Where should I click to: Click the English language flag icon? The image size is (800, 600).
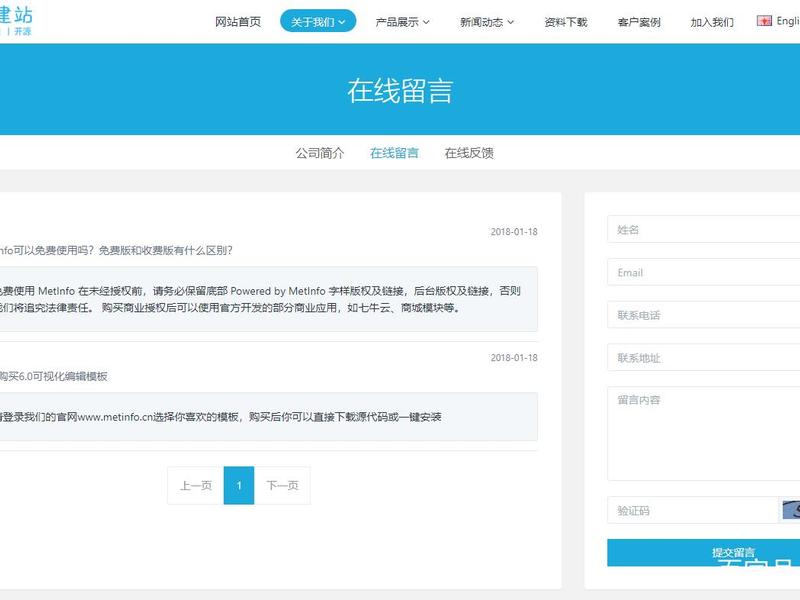pyautogui.click(x=764, y=21)
